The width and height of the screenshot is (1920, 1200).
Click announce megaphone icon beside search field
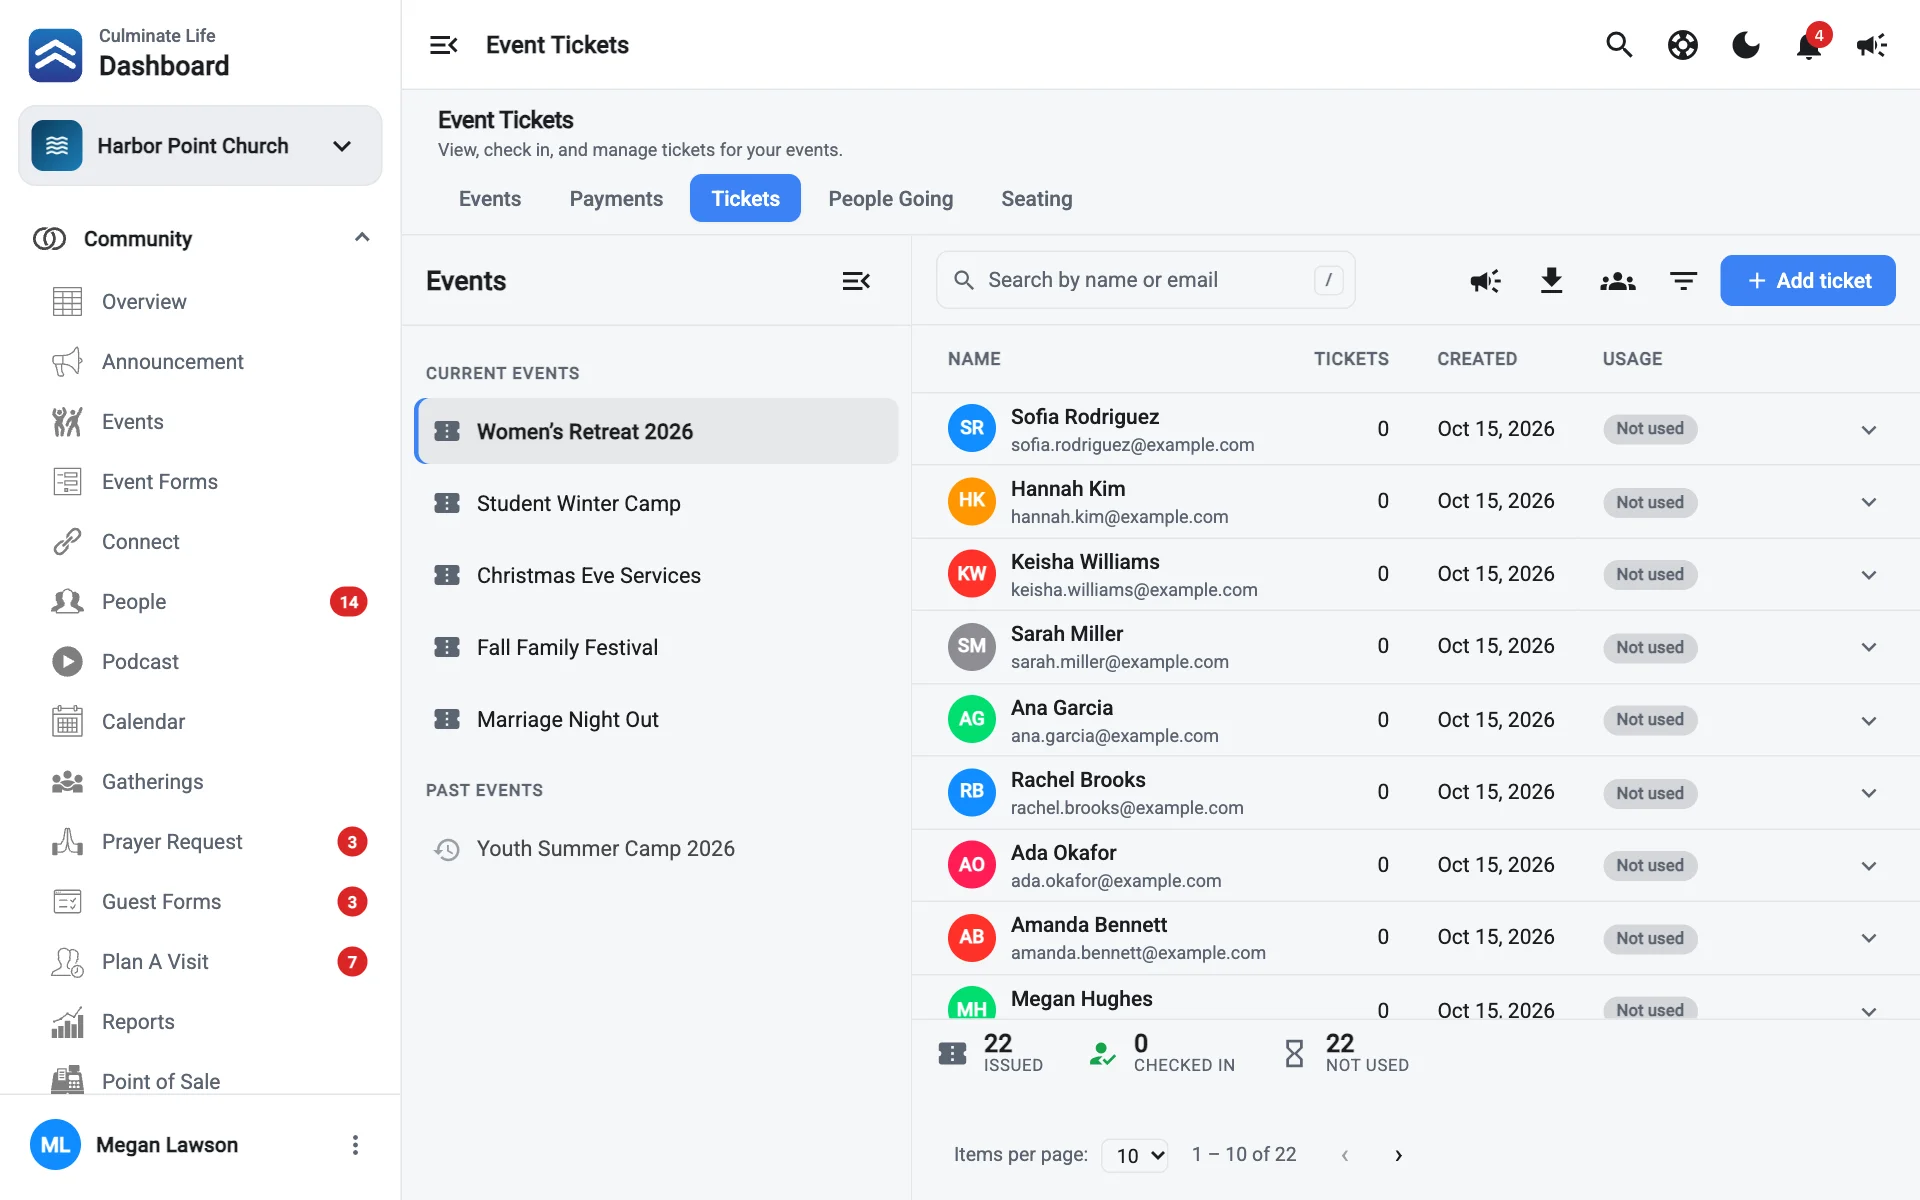coord(1485,281)
